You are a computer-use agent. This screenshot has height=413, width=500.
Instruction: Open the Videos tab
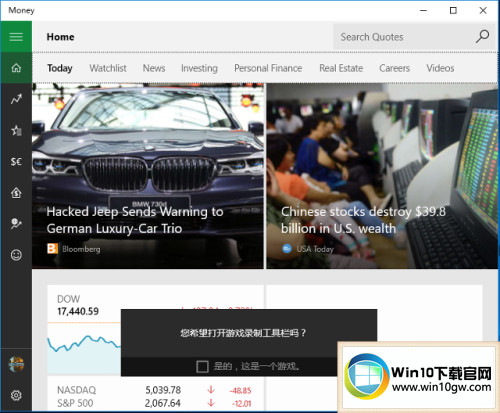pyautogui.click(x=440, y=68)
